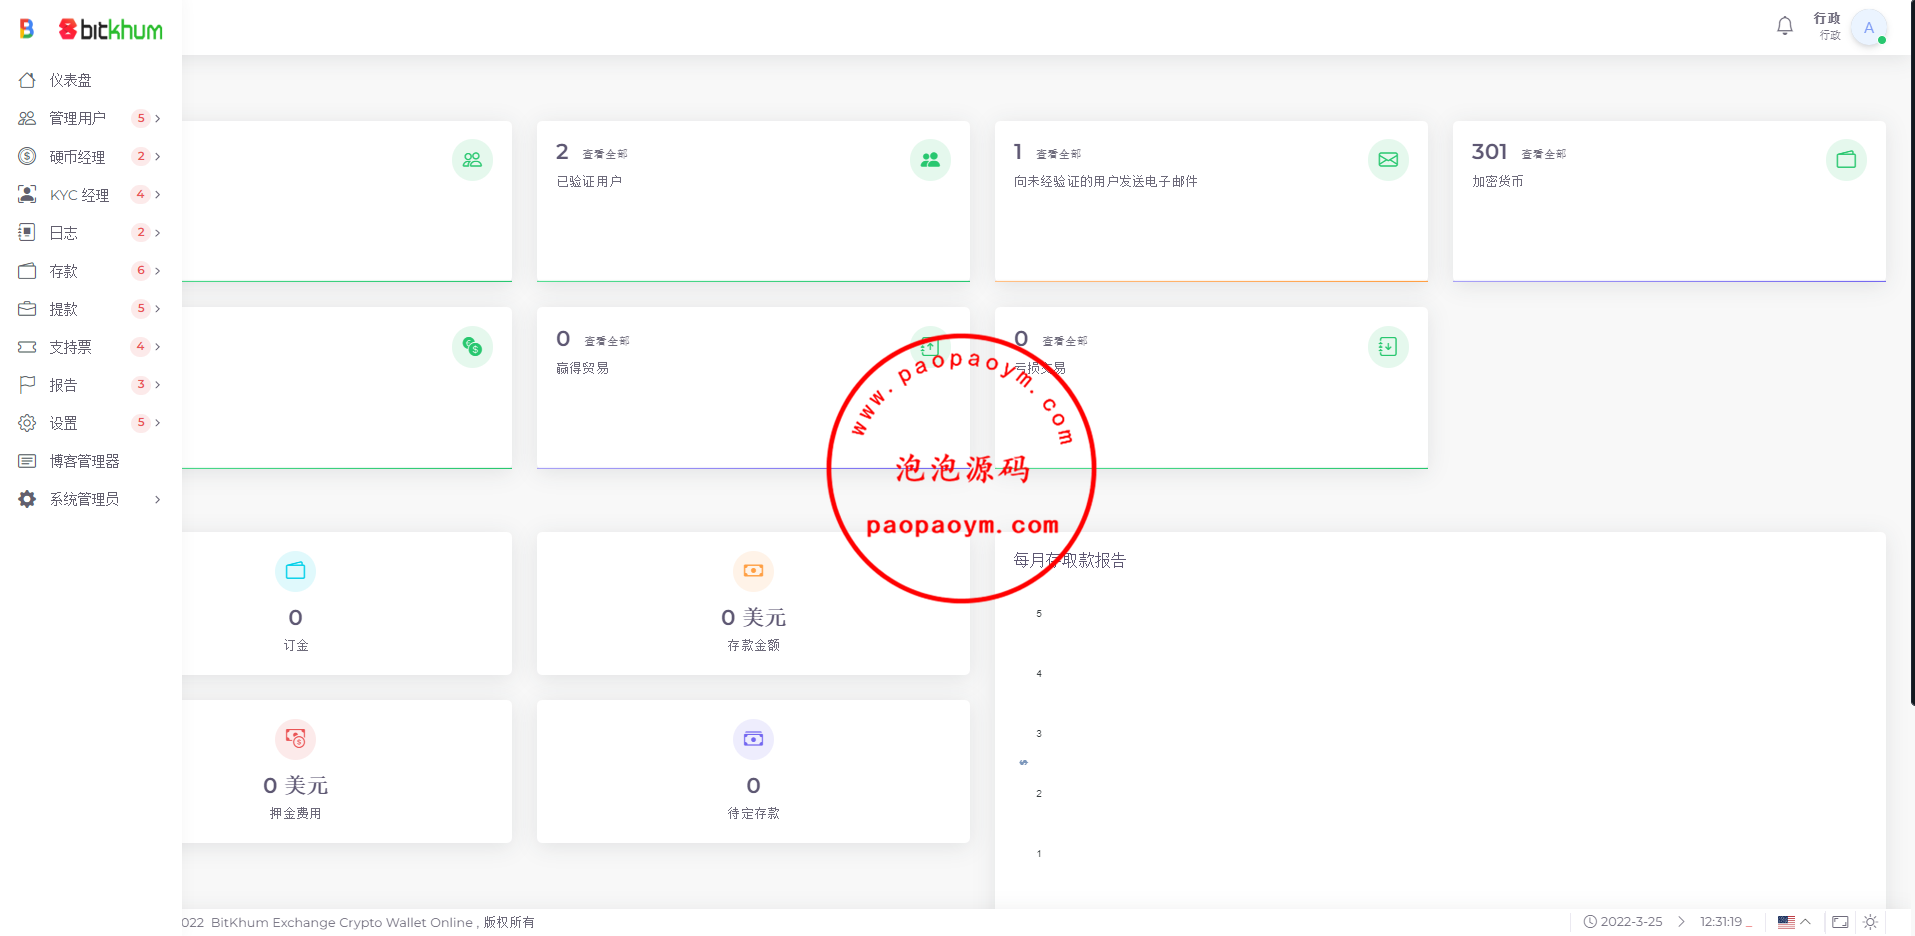Go to 仪表盘 dashboard menu item
Image resolution: width=1915 pixels, height=936 pixels.
(x=70, y=80)
